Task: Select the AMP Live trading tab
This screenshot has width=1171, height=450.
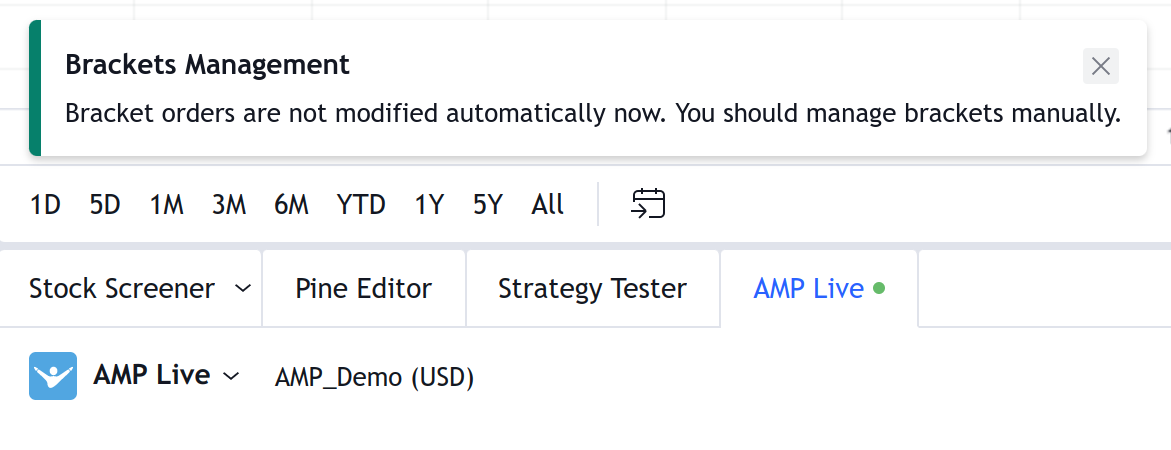Action: [x=808, y=289]
